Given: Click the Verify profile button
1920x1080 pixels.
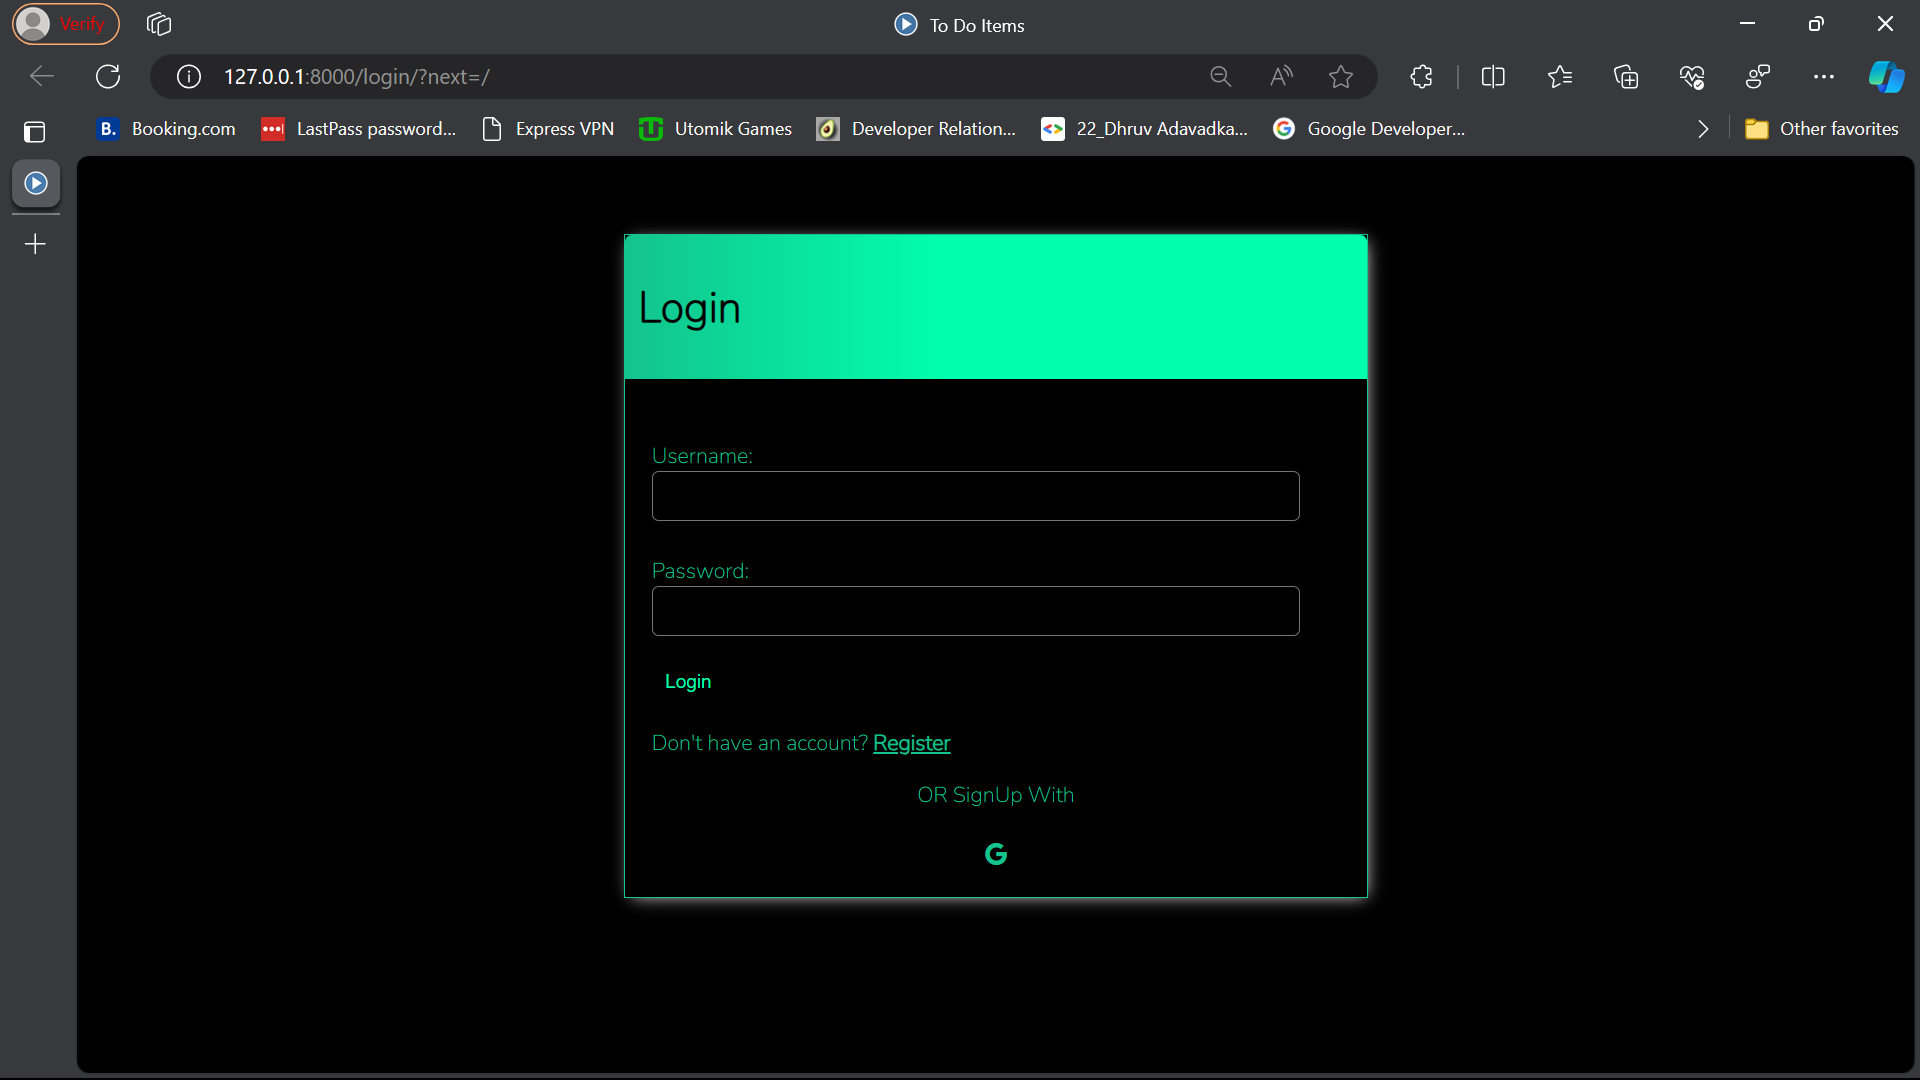Looking at the screenshot, I should 65,24.
